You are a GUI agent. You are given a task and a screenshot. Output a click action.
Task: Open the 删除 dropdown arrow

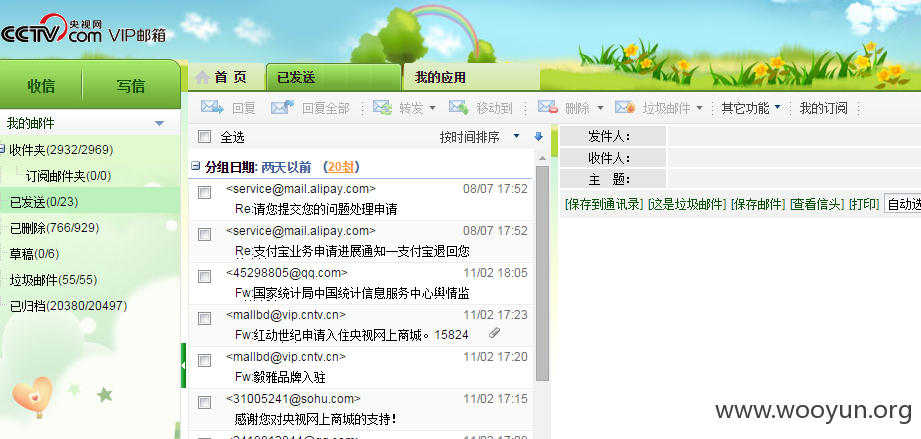600,108
